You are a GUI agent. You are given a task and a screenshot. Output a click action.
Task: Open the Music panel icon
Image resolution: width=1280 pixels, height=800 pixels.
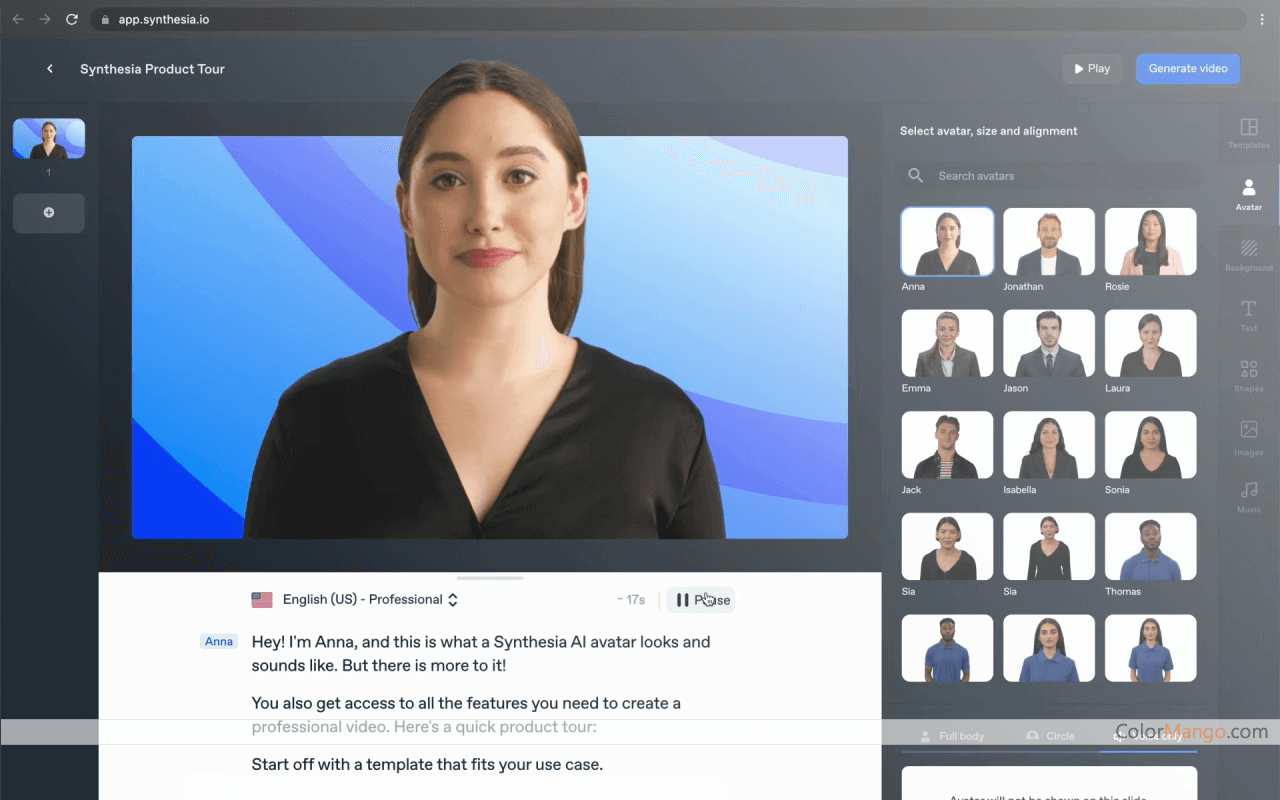(x=1248, y=492)
